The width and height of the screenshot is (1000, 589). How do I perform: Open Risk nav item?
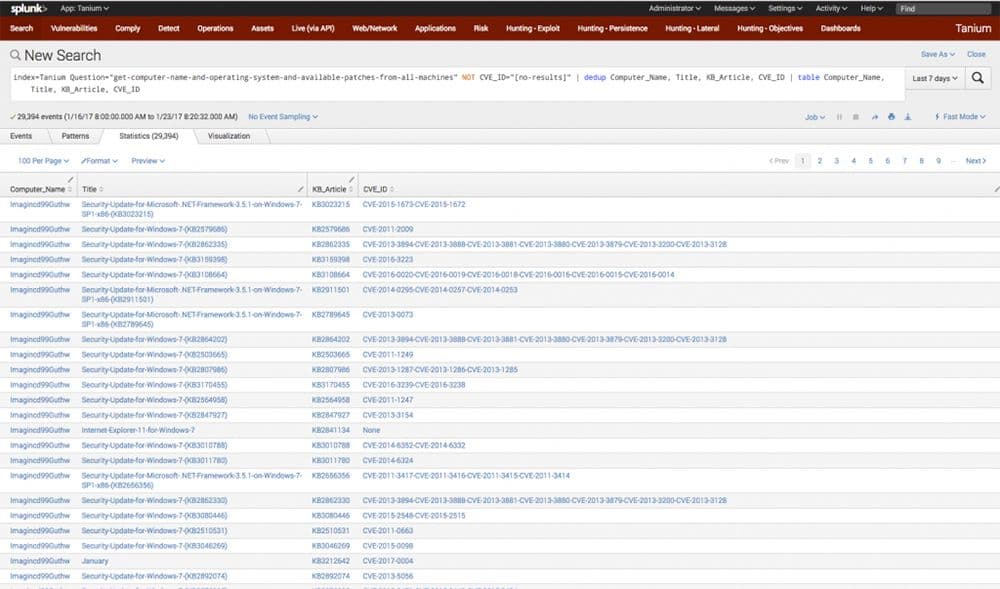[481, 29]
